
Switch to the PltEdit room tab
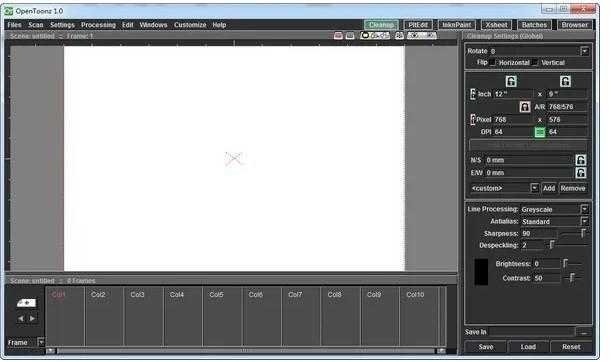pos(418,25)
